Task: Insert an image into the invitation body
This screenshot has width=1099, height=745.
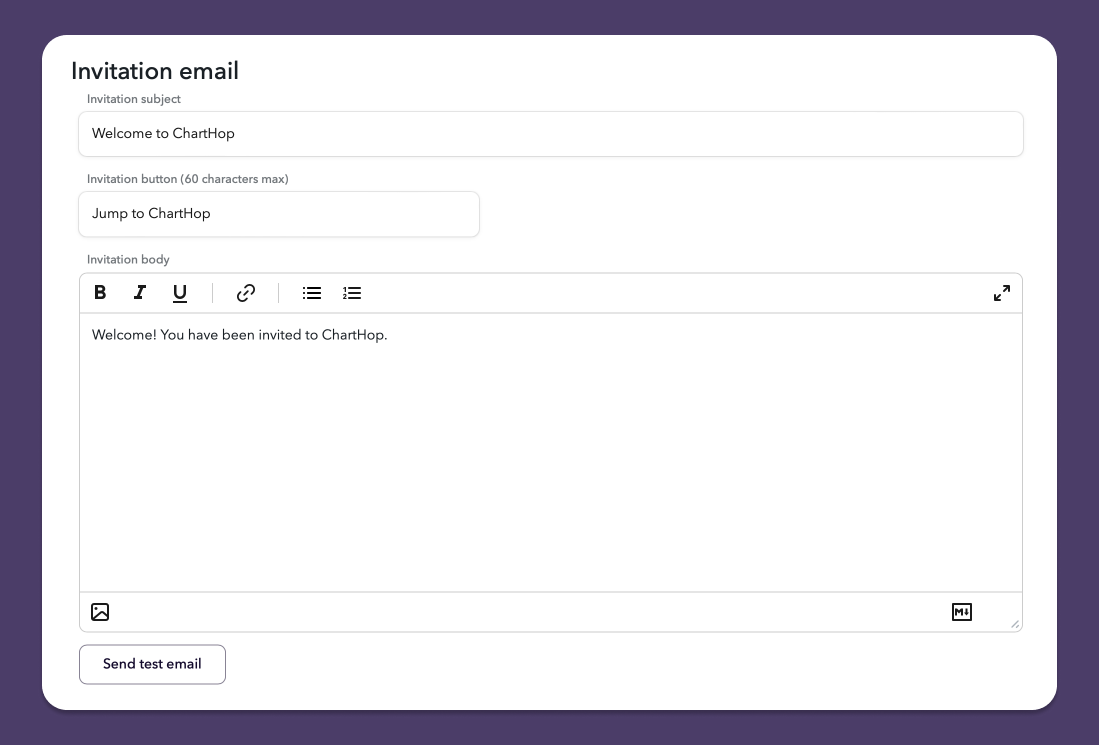Action: (x=100, y=612)
